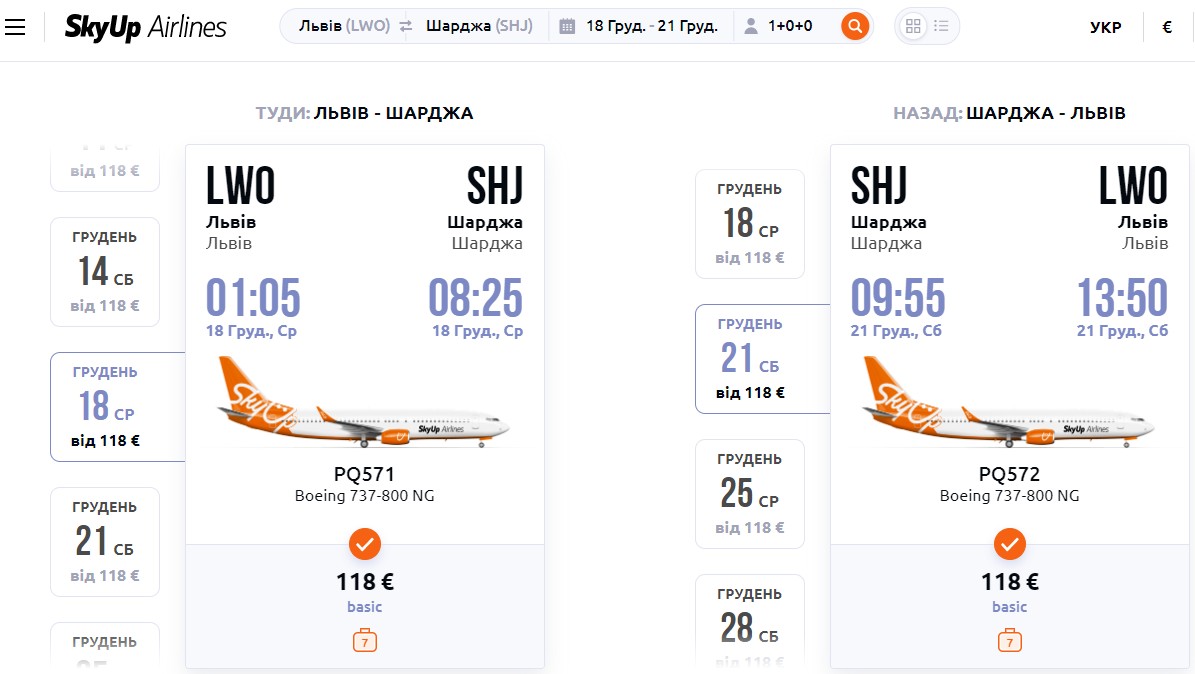Select outbound date 21 December Saturday
This screenshot has width=1195, height=674.
click(105, 542)
